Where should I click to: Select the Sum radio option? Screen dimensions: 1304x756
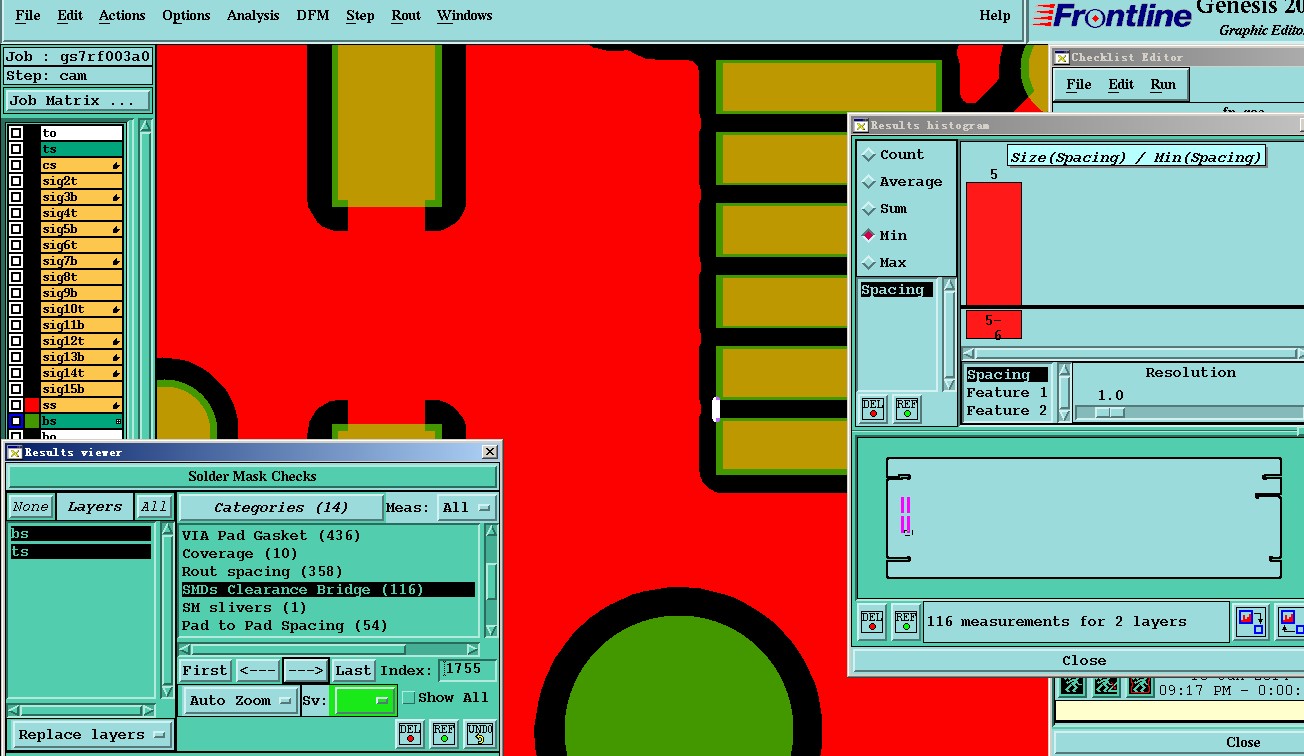click(x=869, y=209)
